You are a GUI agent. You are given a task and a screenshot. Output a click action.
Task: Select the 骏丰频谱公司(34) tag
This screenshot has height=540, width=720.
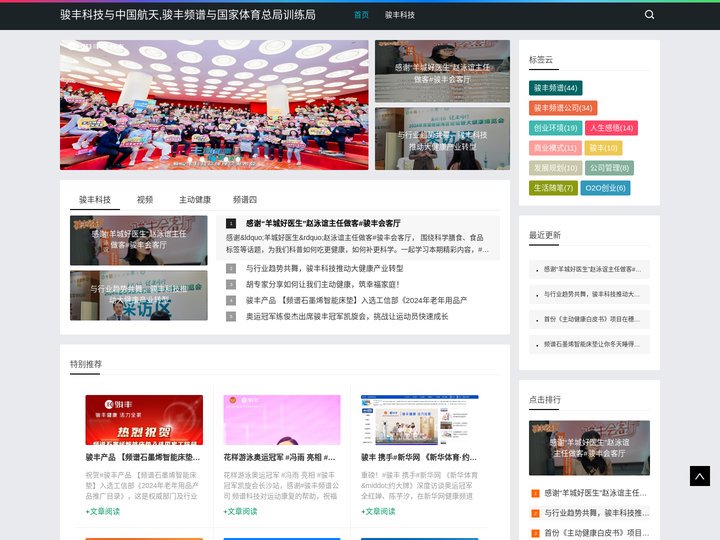click(x=563, y=108)
